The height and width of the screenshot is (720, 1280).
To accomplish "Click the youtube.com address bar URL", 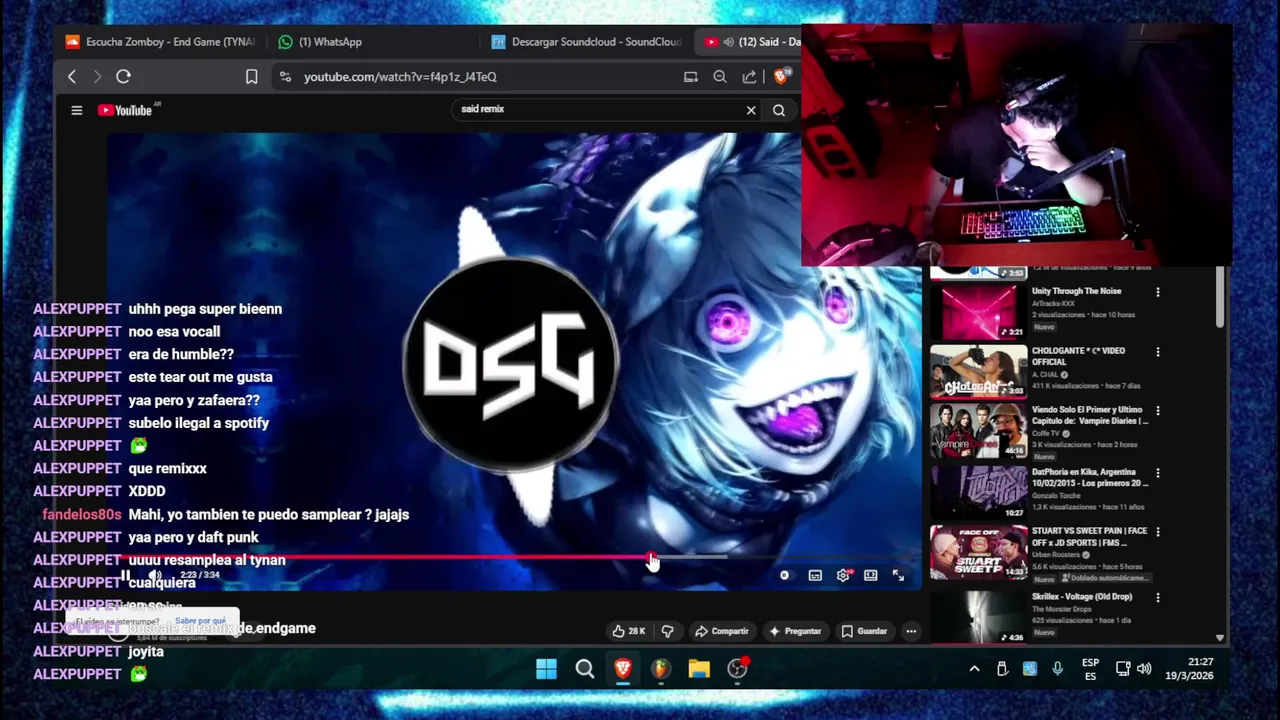I will (400, 77).
